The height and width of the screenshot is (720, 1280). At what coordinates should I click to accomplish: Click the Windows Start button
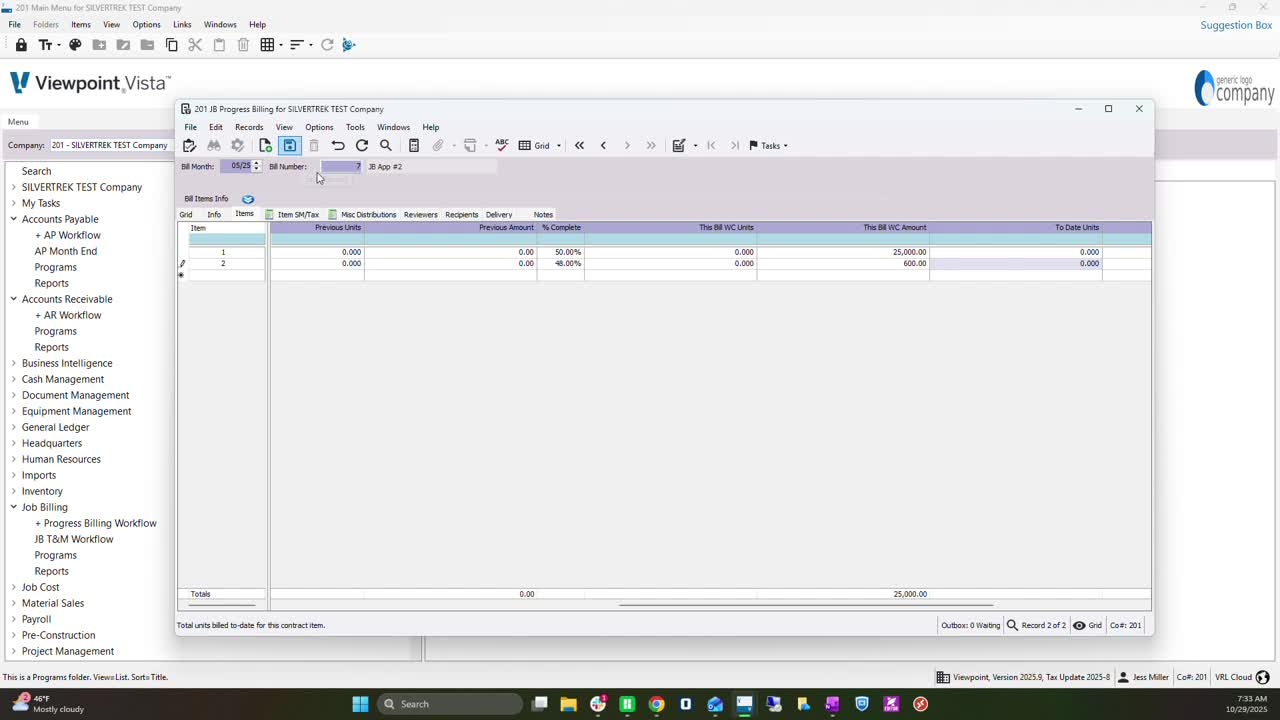(360, 704)
